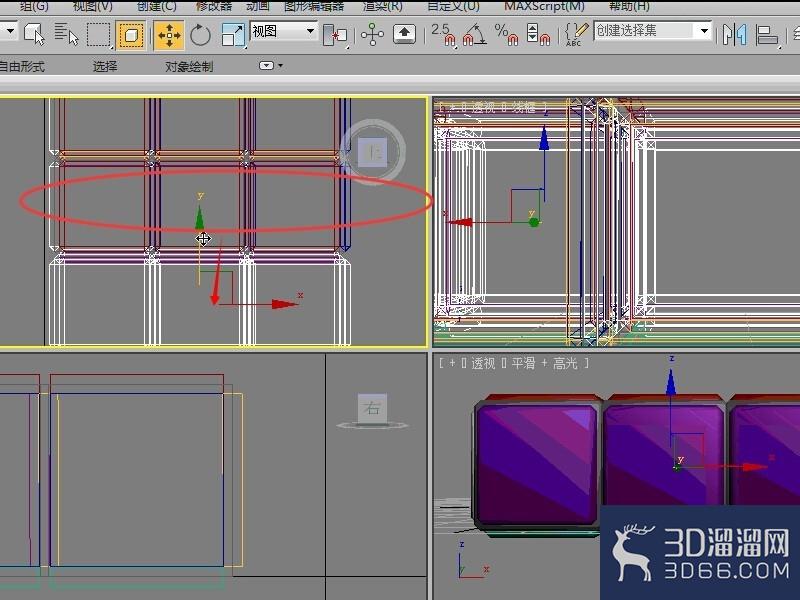This screenshot has width=800, height=600.
Task: Open Select by Name list tool
Action: 66,35
